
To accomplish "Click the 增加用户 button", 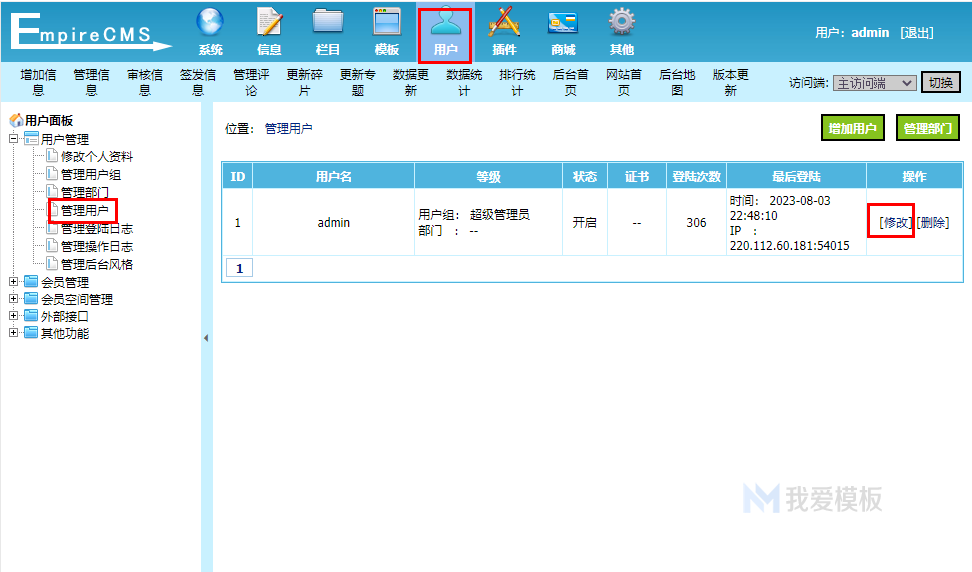I will [x=852, y=128].
